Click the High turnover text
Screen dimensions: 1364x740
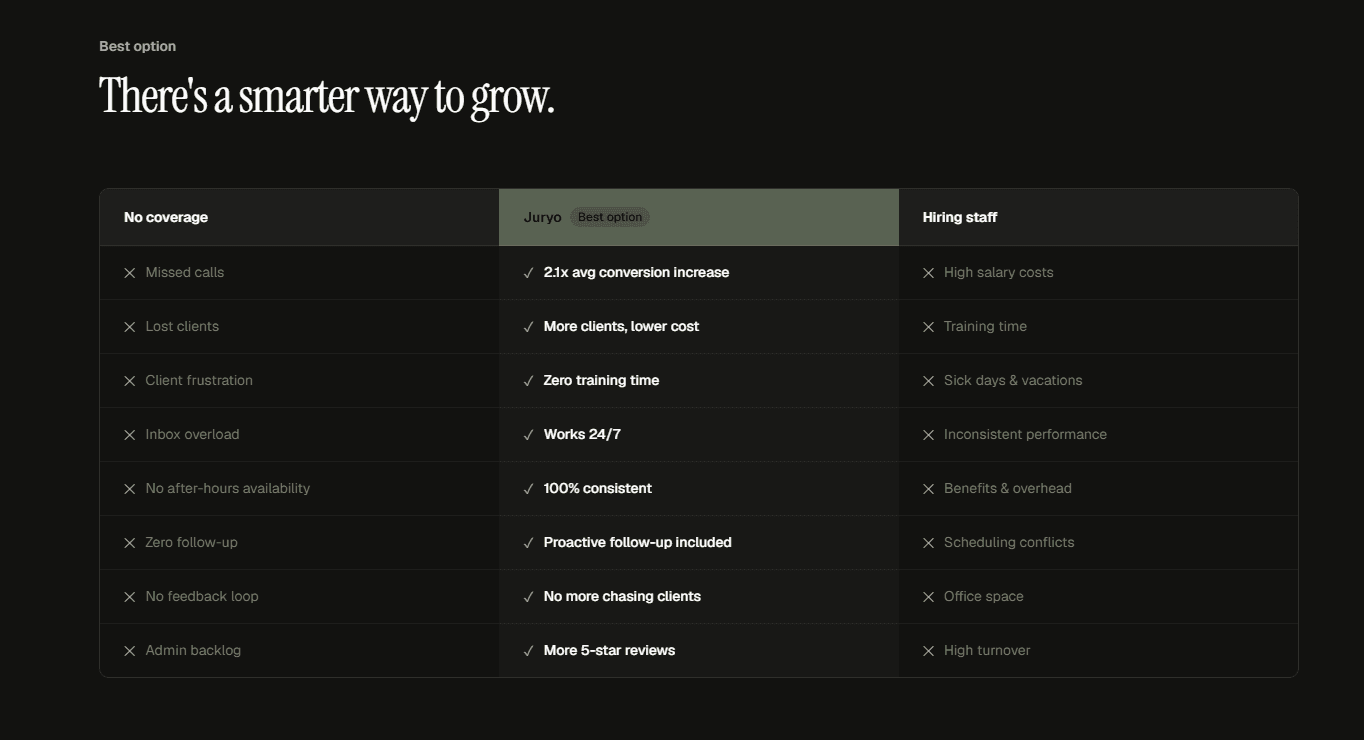pos(987,650)
